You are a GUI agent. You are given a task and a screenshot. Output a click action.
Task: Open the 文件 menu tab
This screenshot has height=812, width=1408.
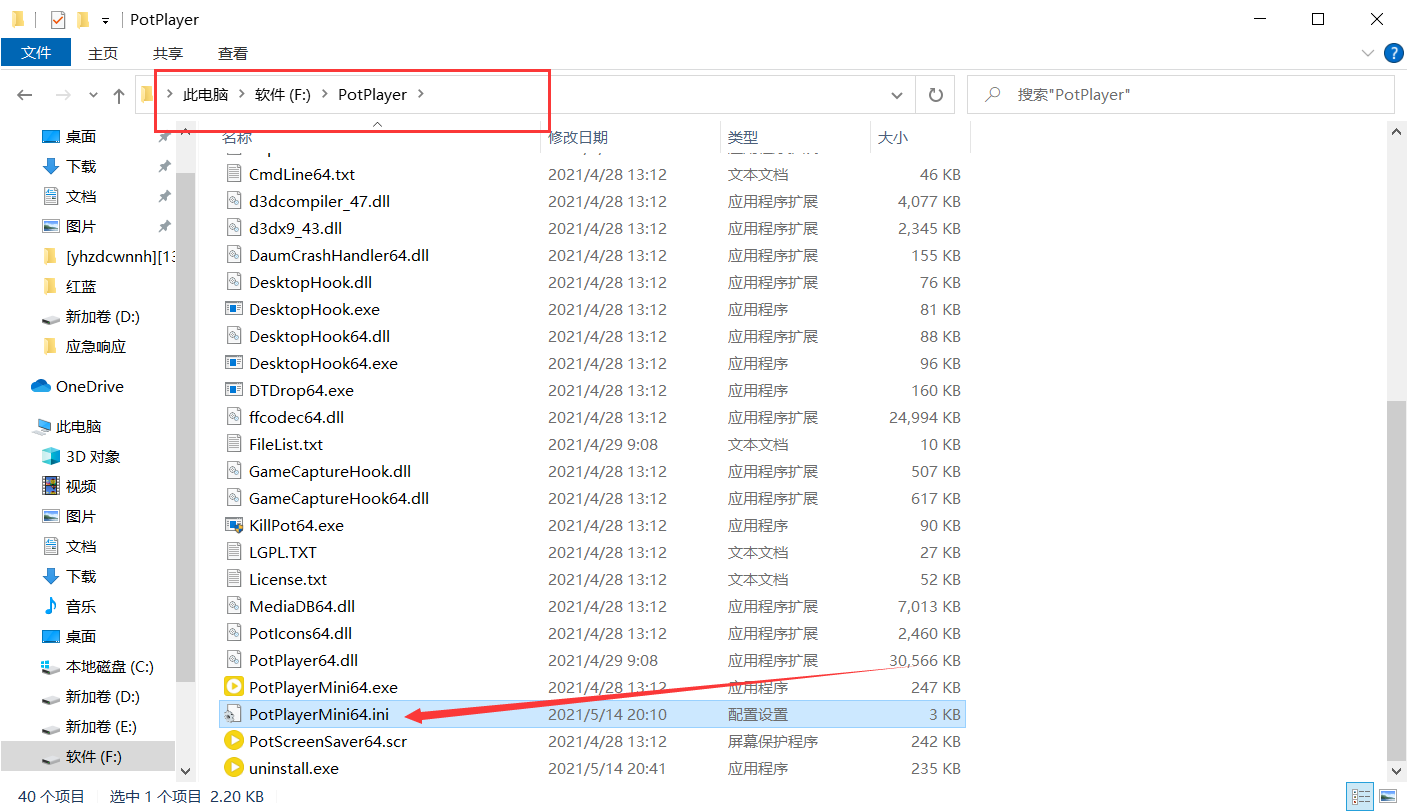point(36,53)
